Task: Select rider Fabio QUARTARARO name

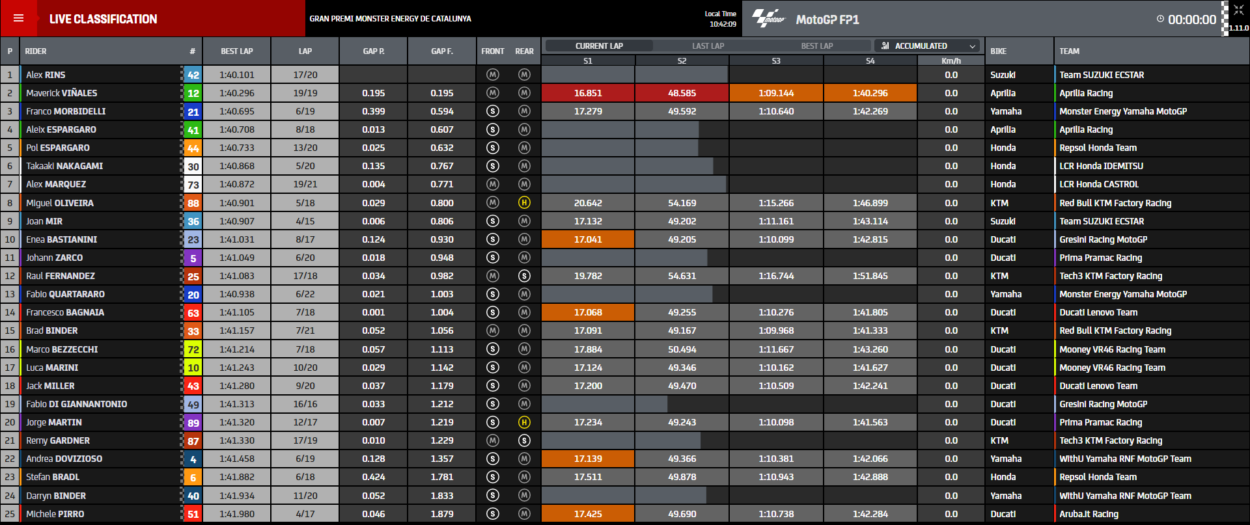Action: pyautogui.click(x=63, y=294)
